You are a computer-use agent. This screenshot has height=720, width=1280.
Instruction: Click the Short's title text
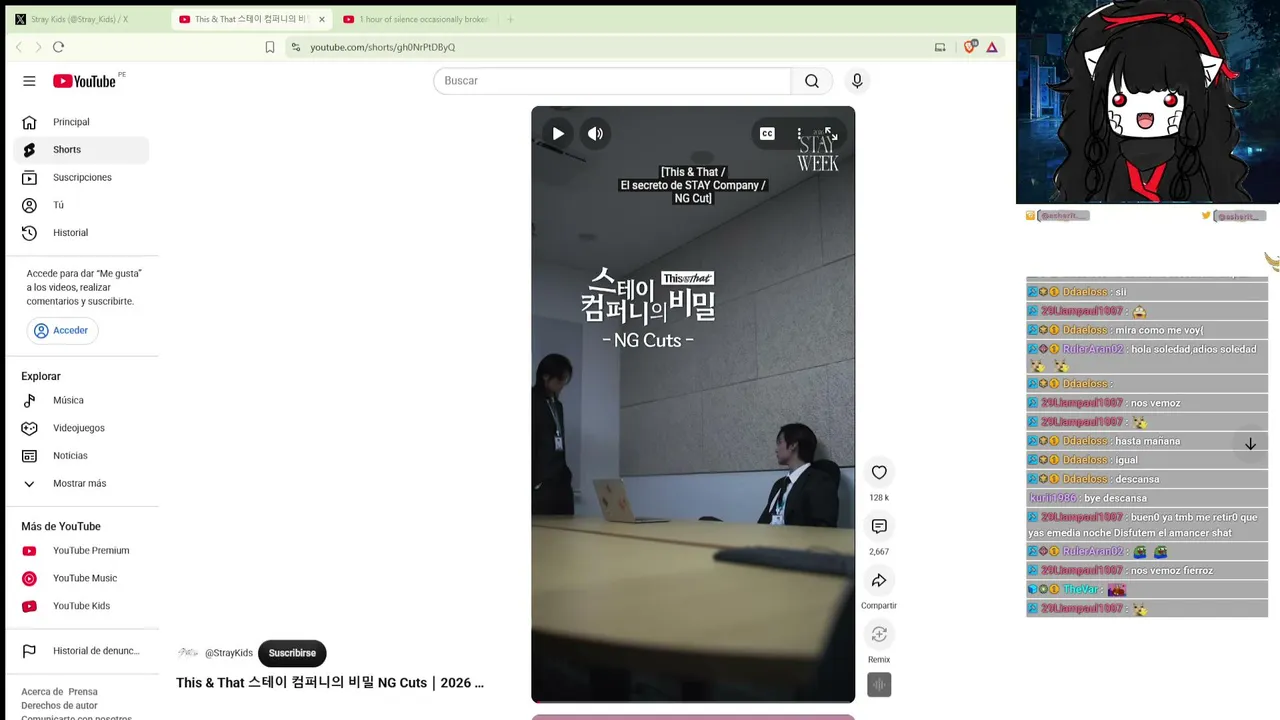point(330,683)
